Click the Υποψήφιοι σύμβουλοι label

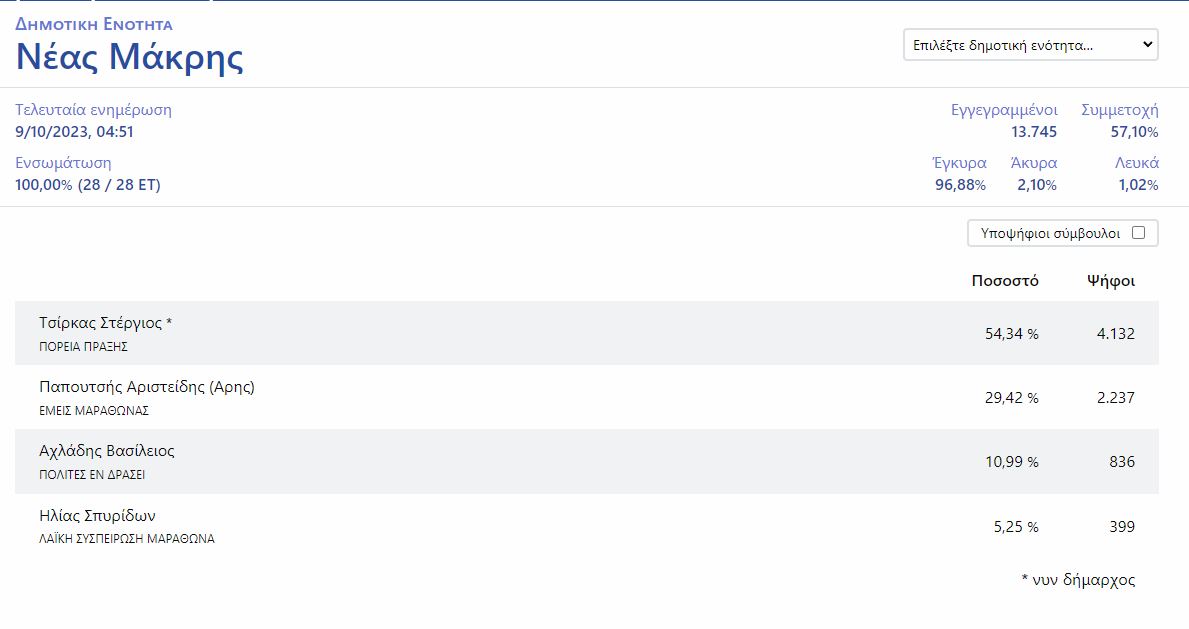(1050, 233)
